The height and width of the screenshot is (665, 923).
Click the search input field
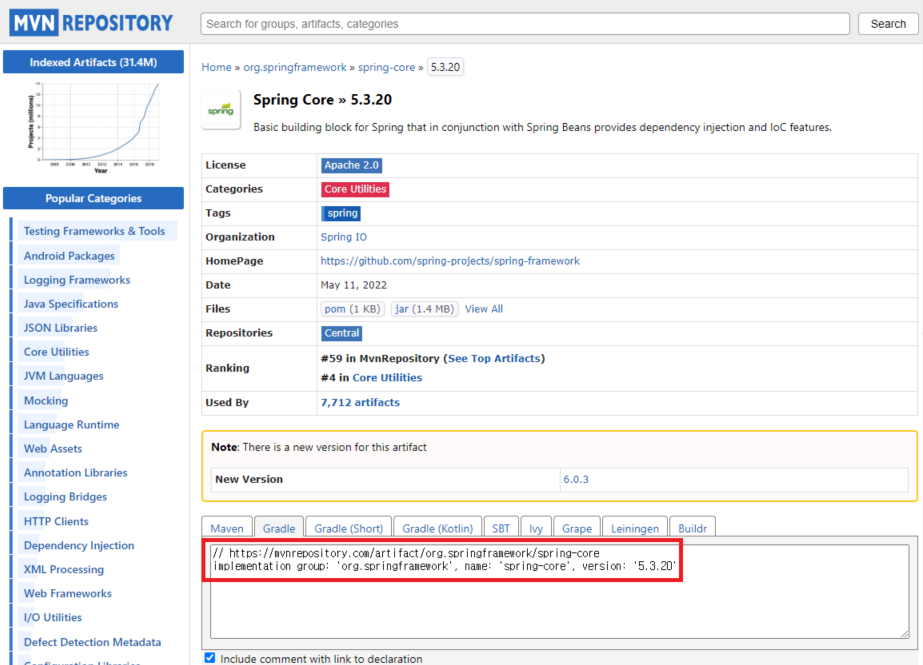click(x=525, y=24)
